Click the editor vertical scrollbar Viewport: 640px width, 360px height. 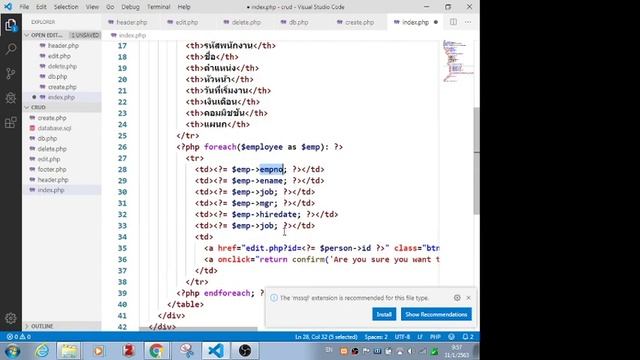tap(476, 161)
